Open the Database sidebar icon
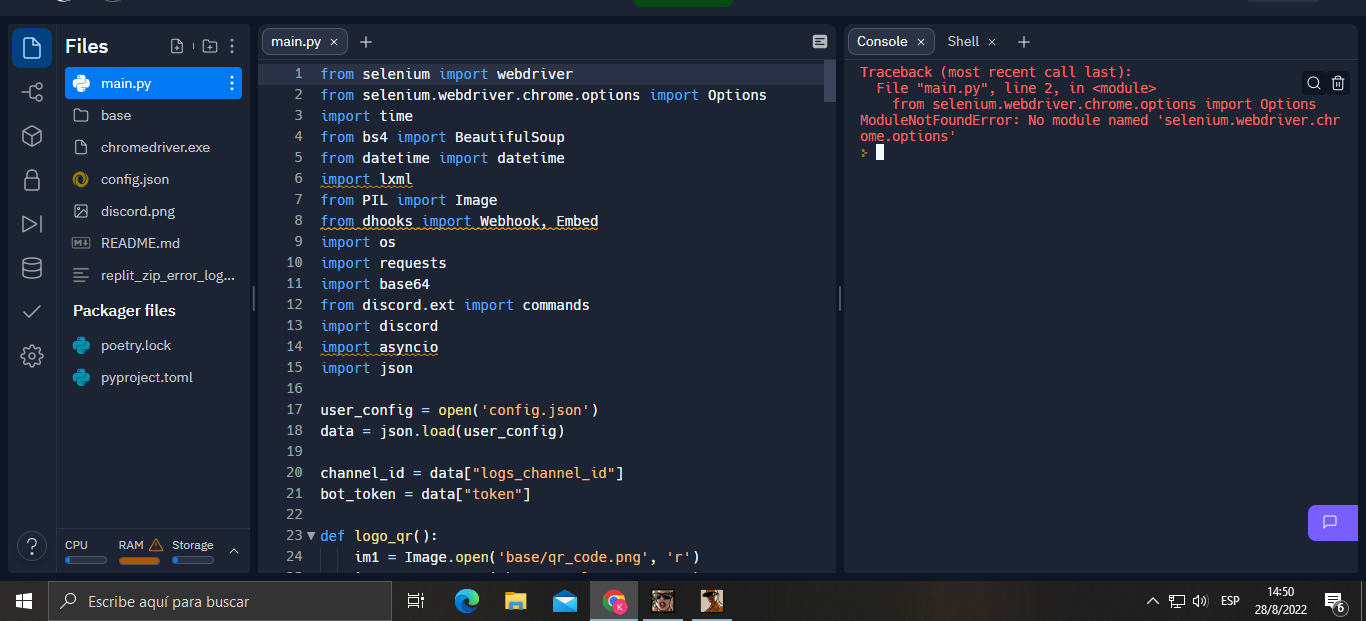Viewport: 1366px width, 621px height. click(x=32, y=268)
